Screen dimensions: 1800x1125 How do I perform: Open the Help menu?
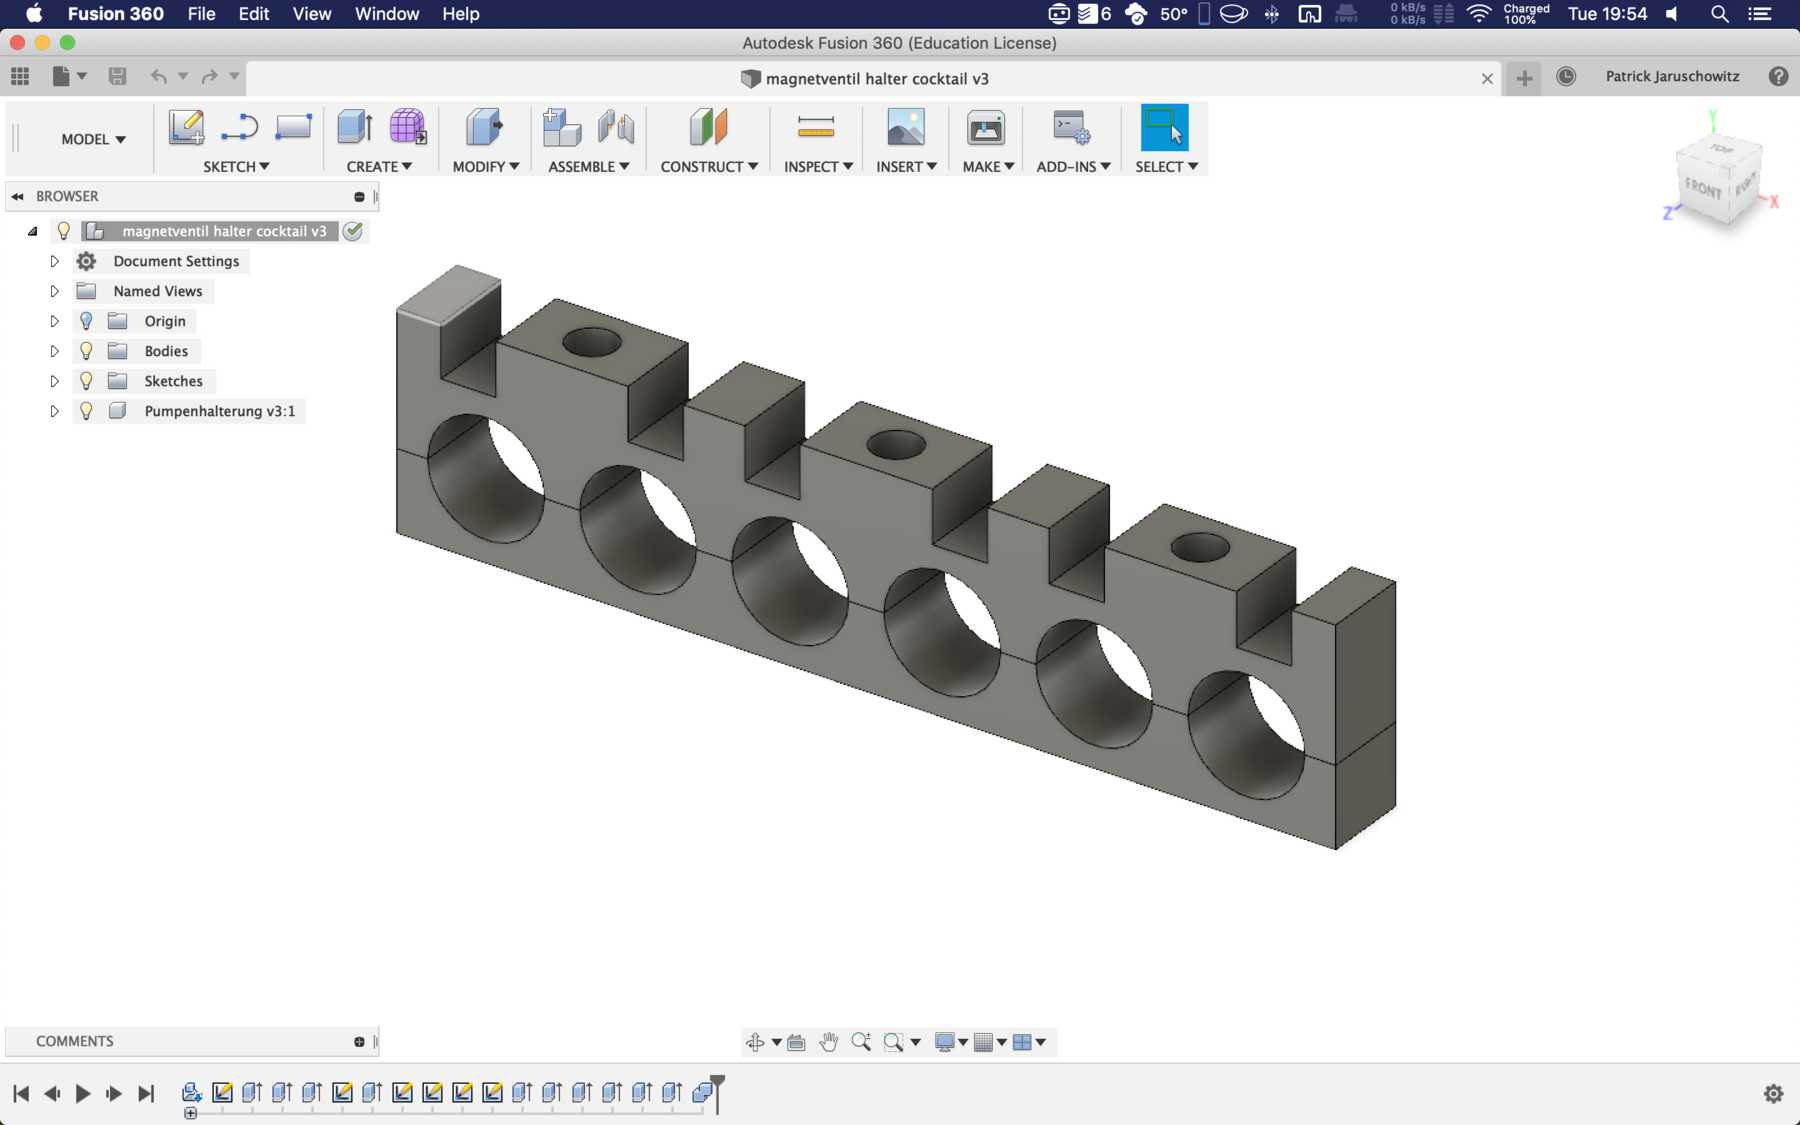pyautogui.click(x=461, y=14)
